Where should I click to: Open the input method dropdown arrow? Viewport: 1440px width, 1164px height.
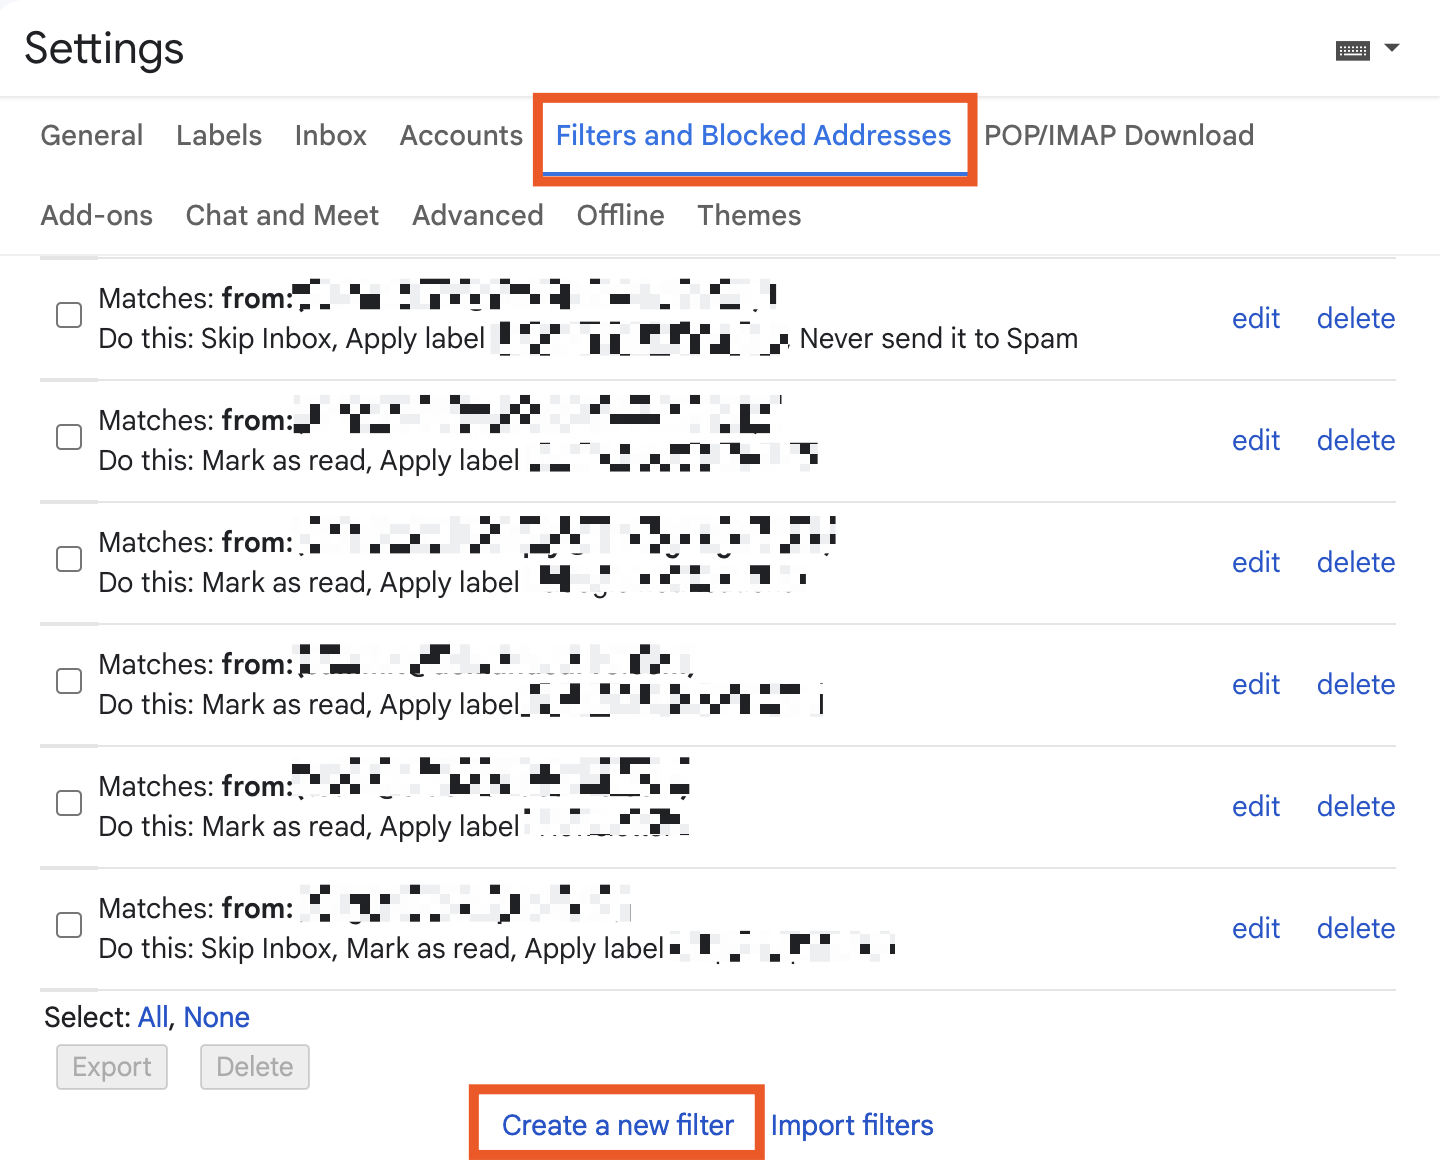[x=1390, y=47]
